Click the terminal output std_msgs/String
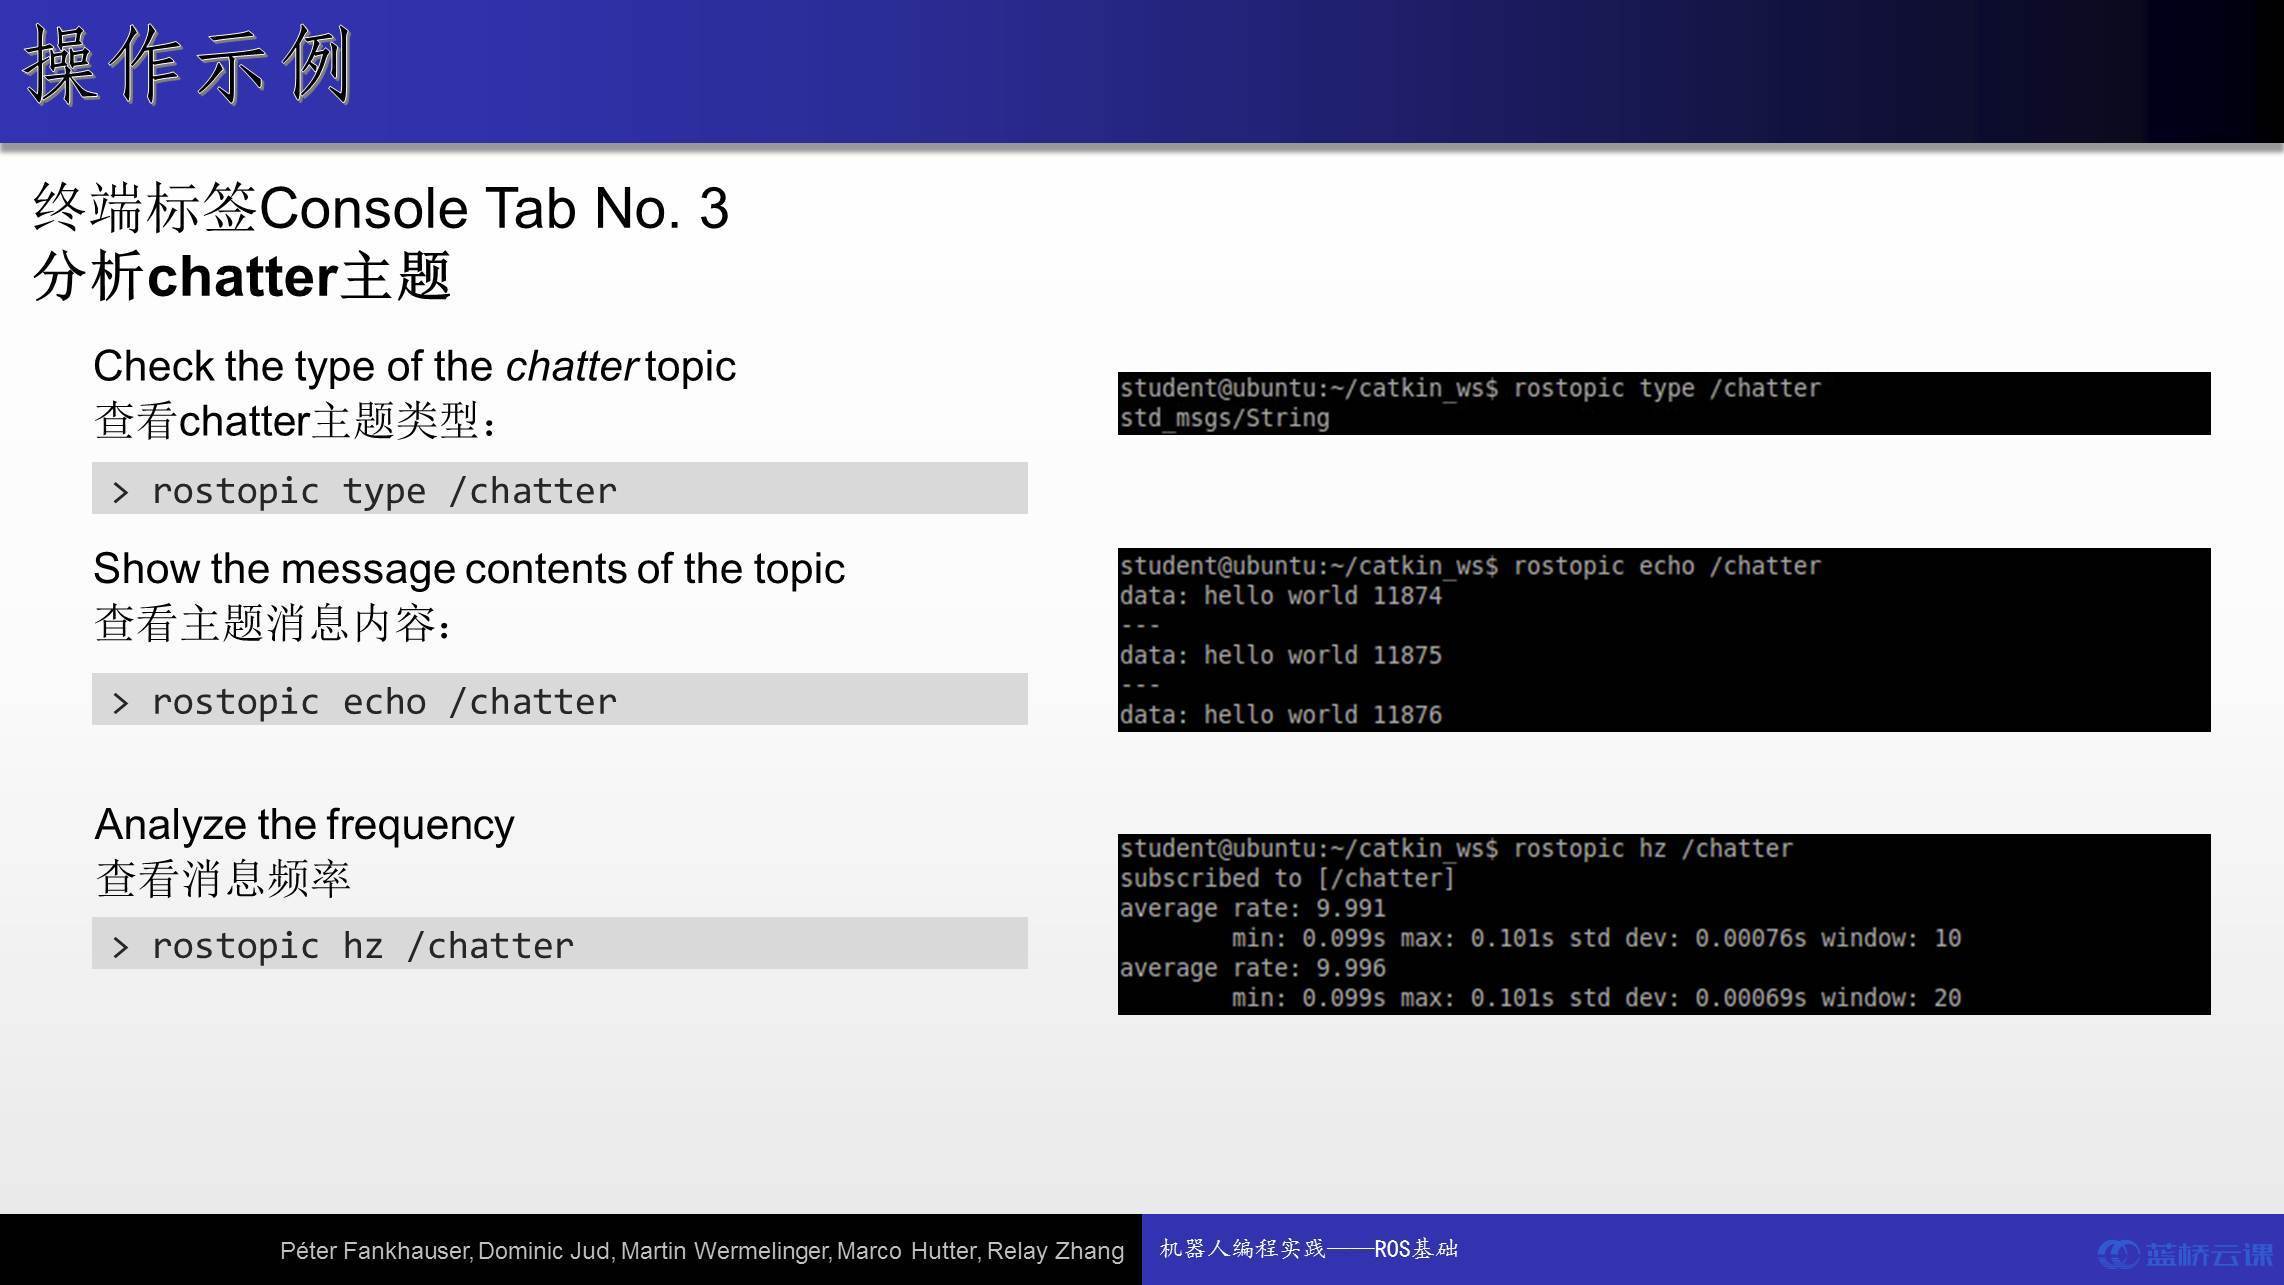Image resolution: width=2284 pixels, height=1285 pixels. point(1224,418)
